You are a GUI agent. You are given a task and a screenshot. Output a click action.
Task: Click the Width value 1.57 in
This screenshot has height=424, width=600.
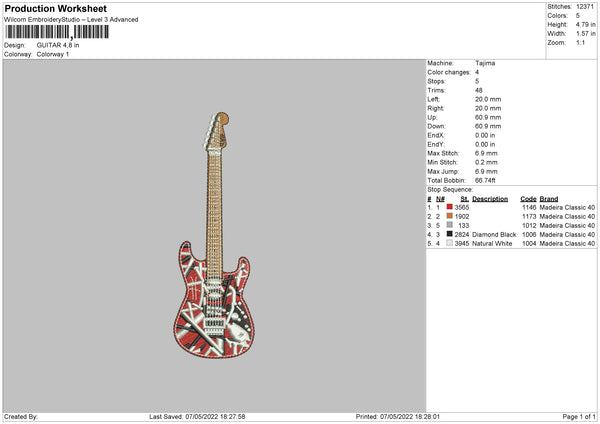[x=585, y=34]
